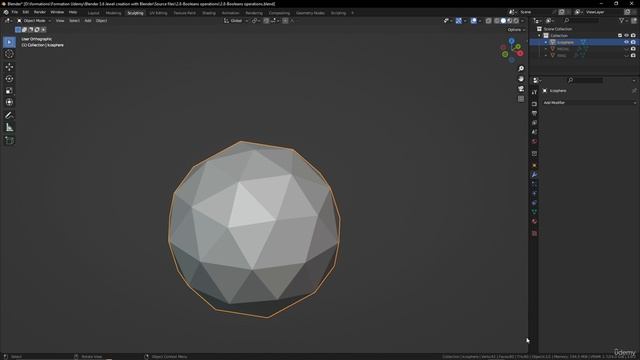Expand the Icosphere outliner row
The image size is (640, 360).
pyautogui.click(x=546, y=42)
